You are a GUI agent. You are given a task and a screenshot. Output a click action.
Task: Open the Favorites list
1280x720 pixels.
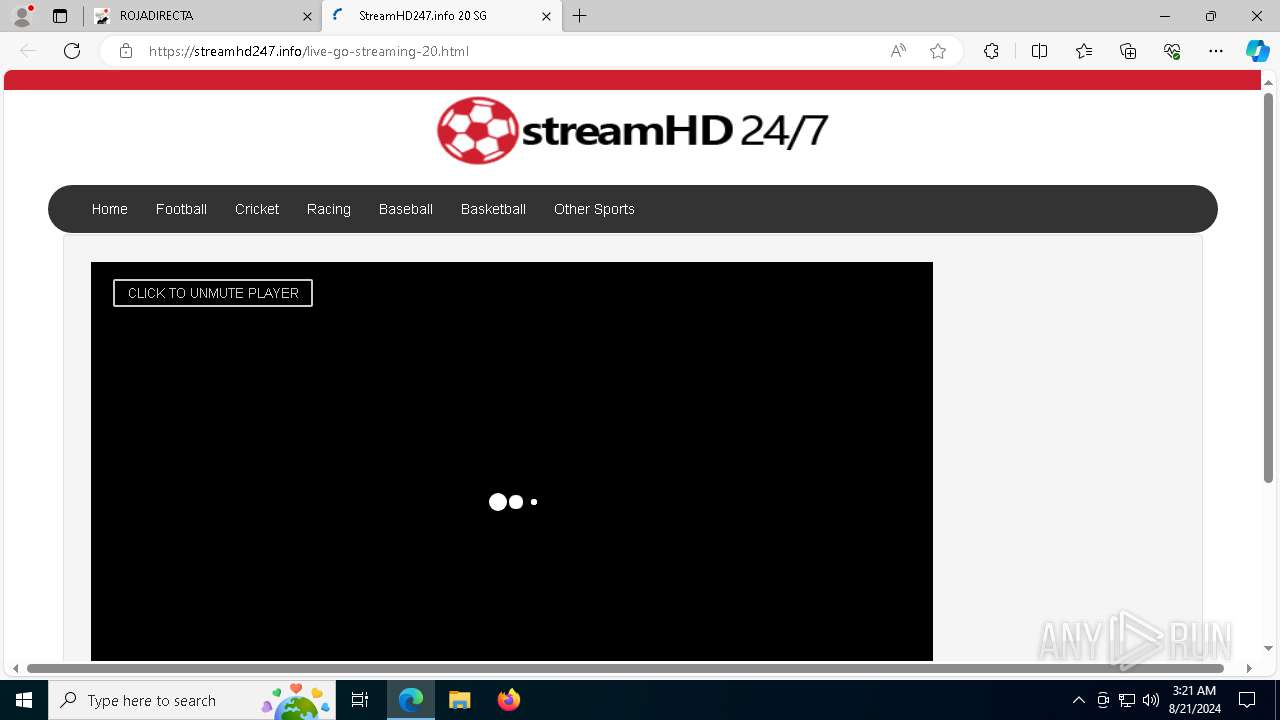pos(1084,51)
